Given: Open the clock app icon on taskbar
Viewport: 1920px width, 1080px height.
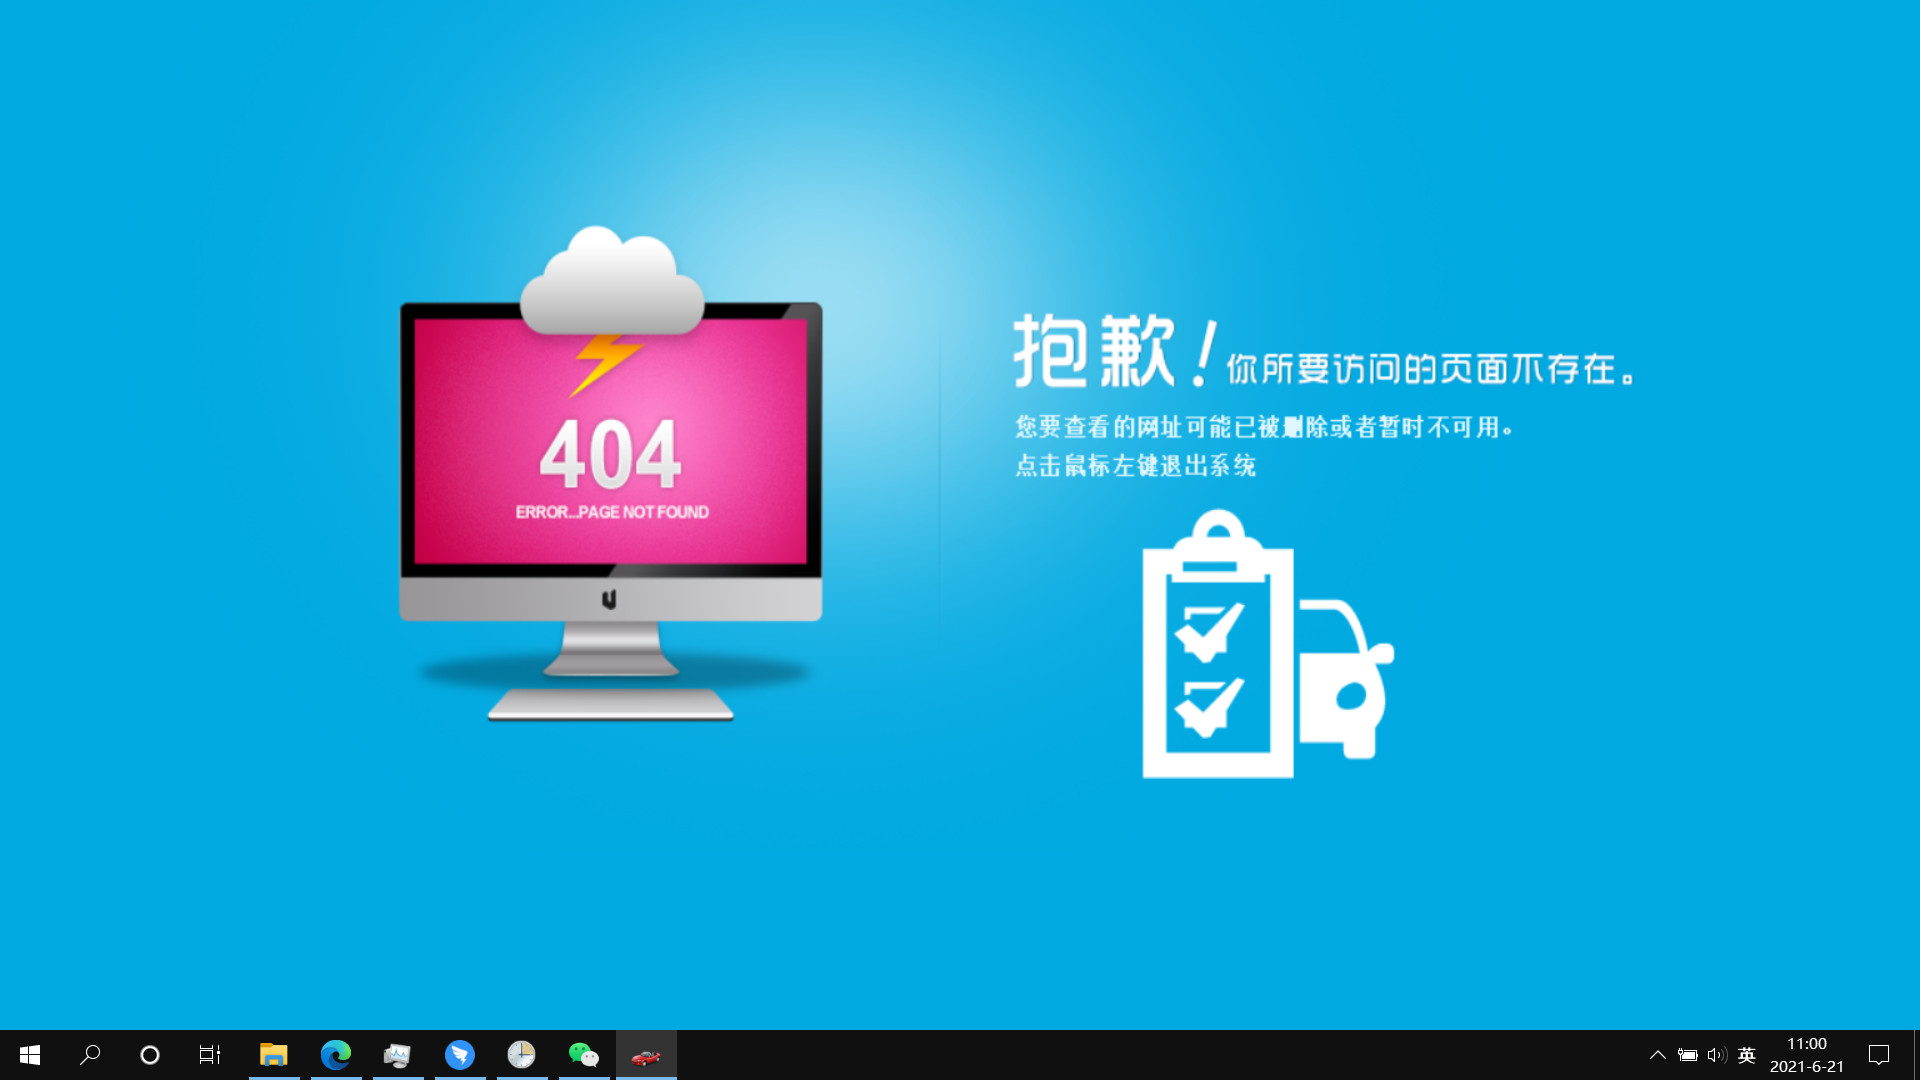Looking at the screenshot, I should pyautogui.click(x=522, y=1055).
